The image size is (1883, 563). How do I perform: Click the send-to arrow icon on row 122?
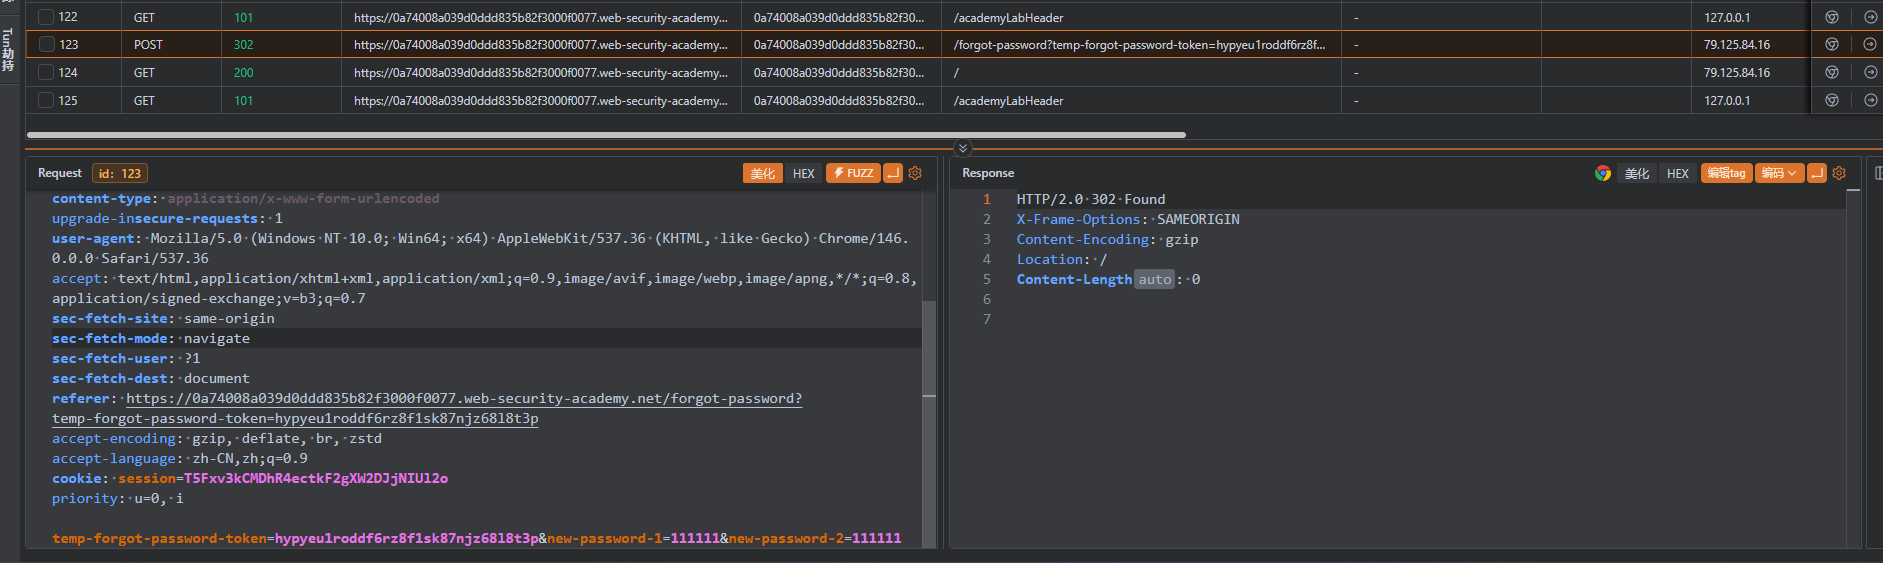(1869, 17)
